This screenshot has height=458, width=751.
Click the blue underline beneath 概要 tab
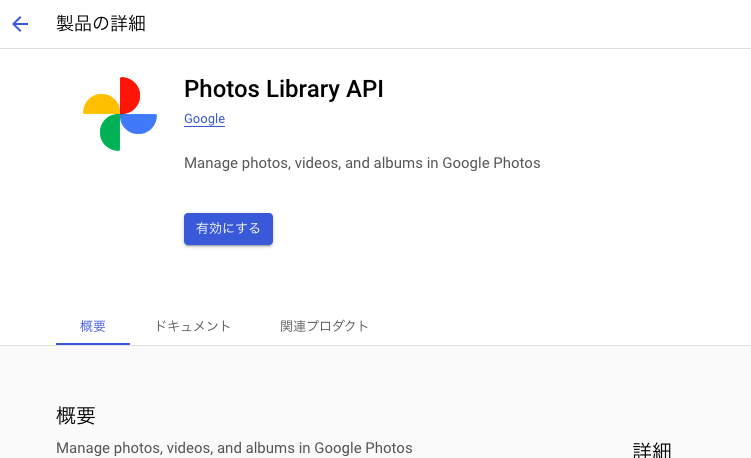pyautogui.click(x=93, y=344)
